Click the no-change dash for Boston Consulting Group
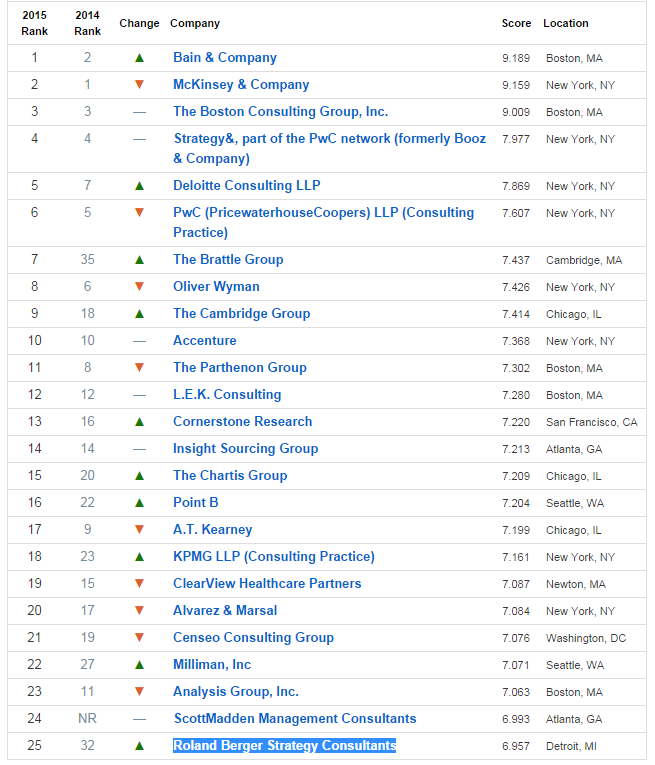This screenshot has height=765, width=655. point(139,112)
